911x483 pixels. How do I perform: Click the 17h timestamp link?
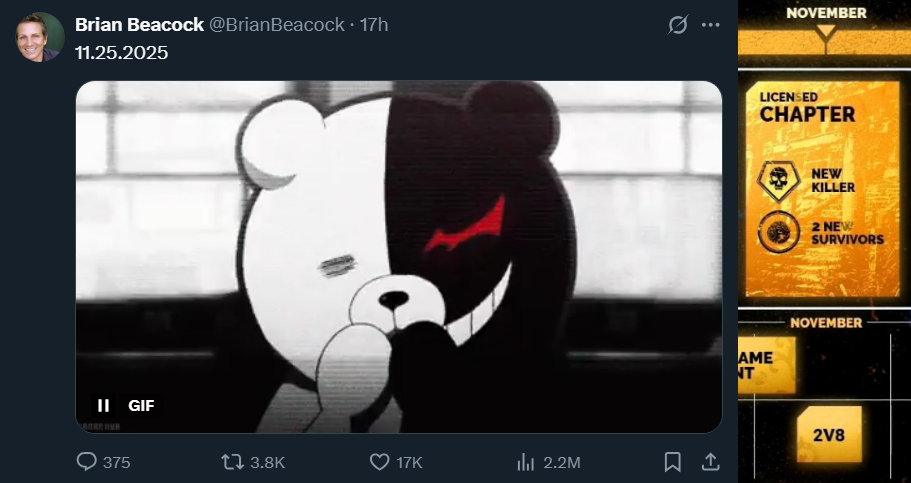pos(374,25)
